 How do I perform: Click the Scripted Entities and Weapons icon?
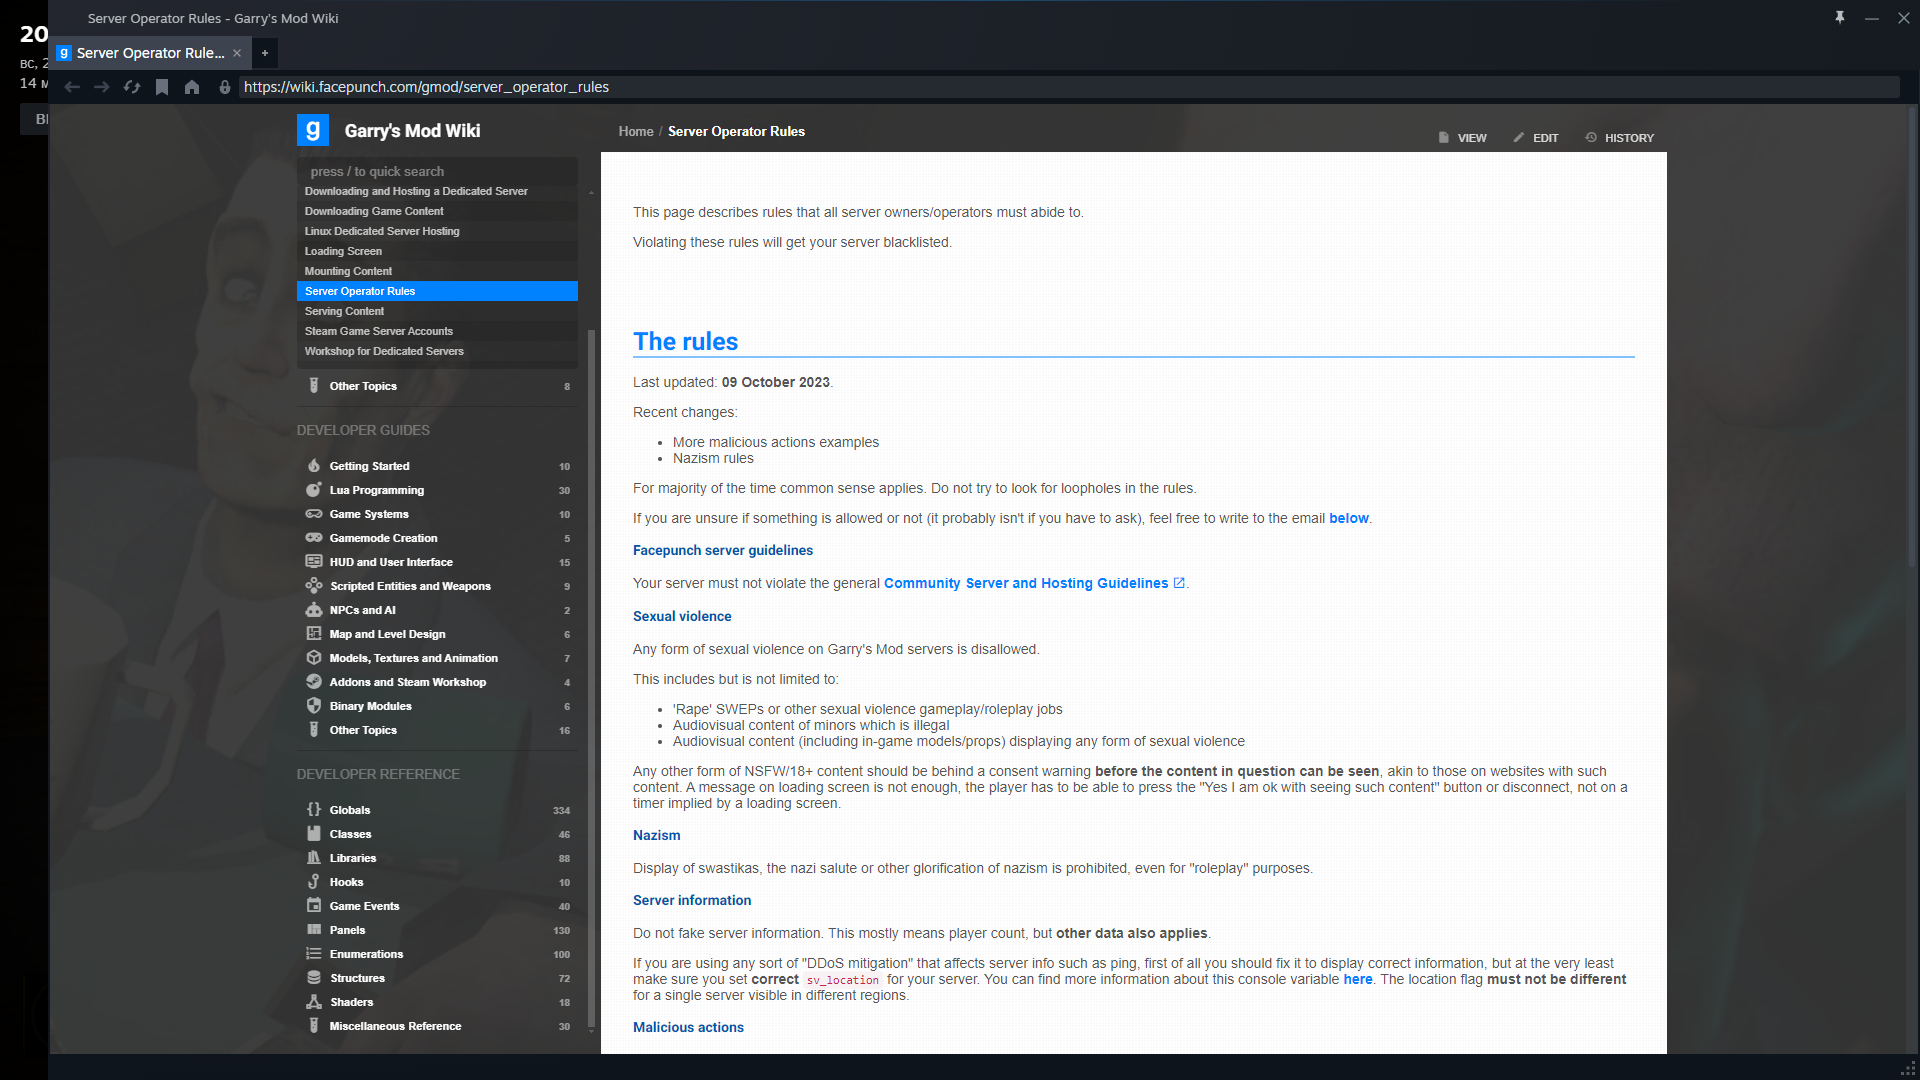[x=314, y=586]
